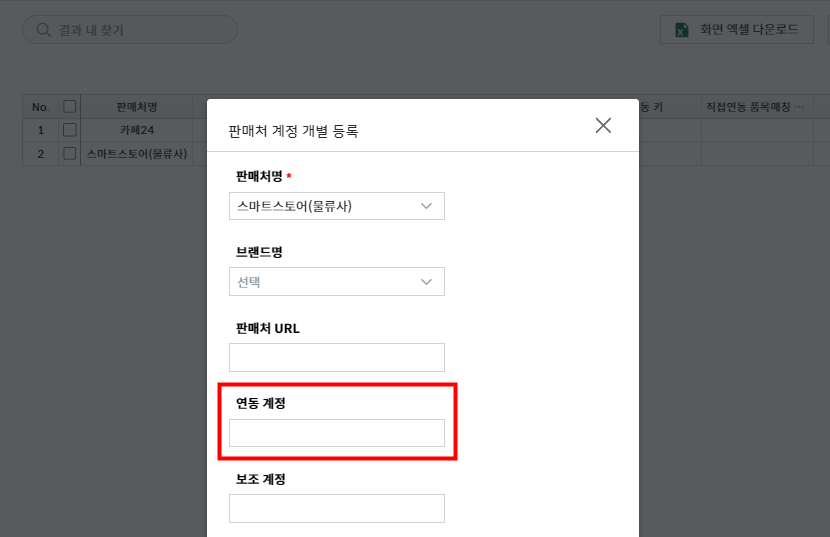Expand the 브랜드명 선택 dropdown

point(336,282)
